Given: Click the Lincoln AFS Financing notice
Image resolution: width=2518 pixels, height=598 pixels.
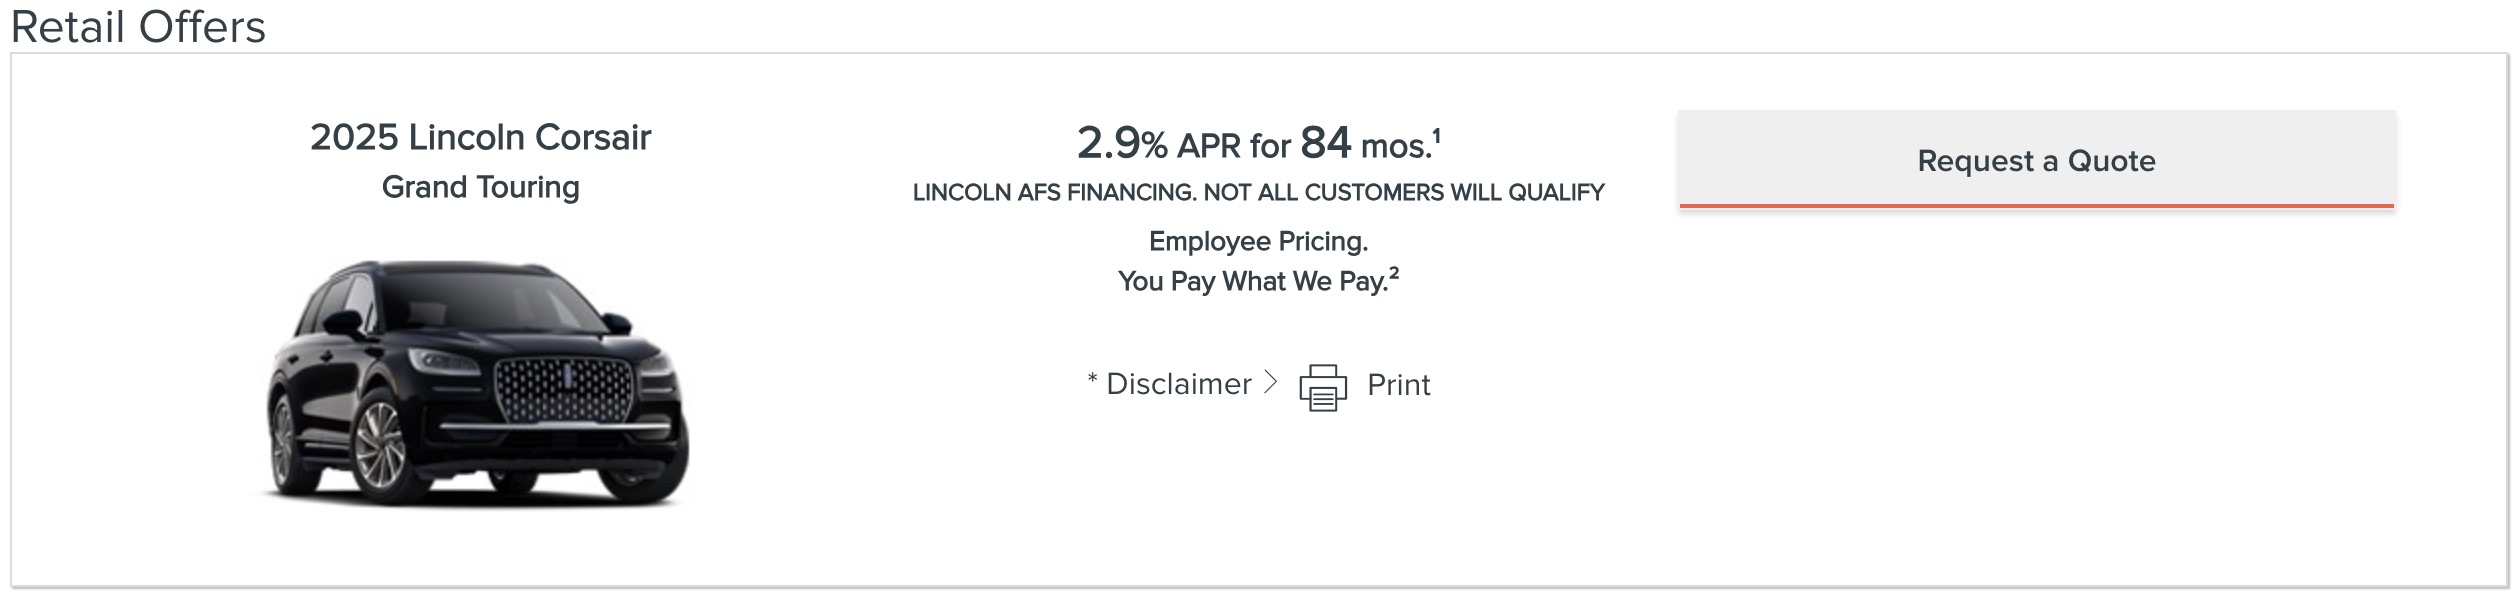Looking at the screenshot, I should (1258, 192).
